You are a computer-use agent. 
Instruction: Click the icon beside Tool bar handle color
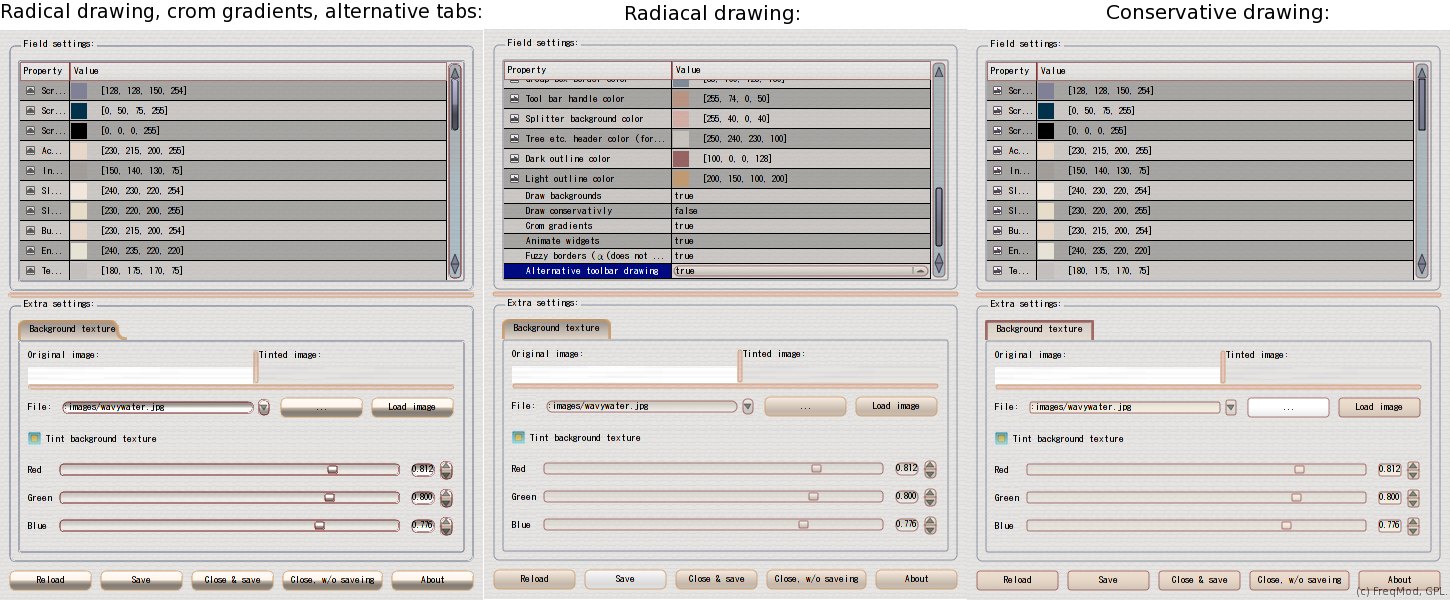point(514,99)
